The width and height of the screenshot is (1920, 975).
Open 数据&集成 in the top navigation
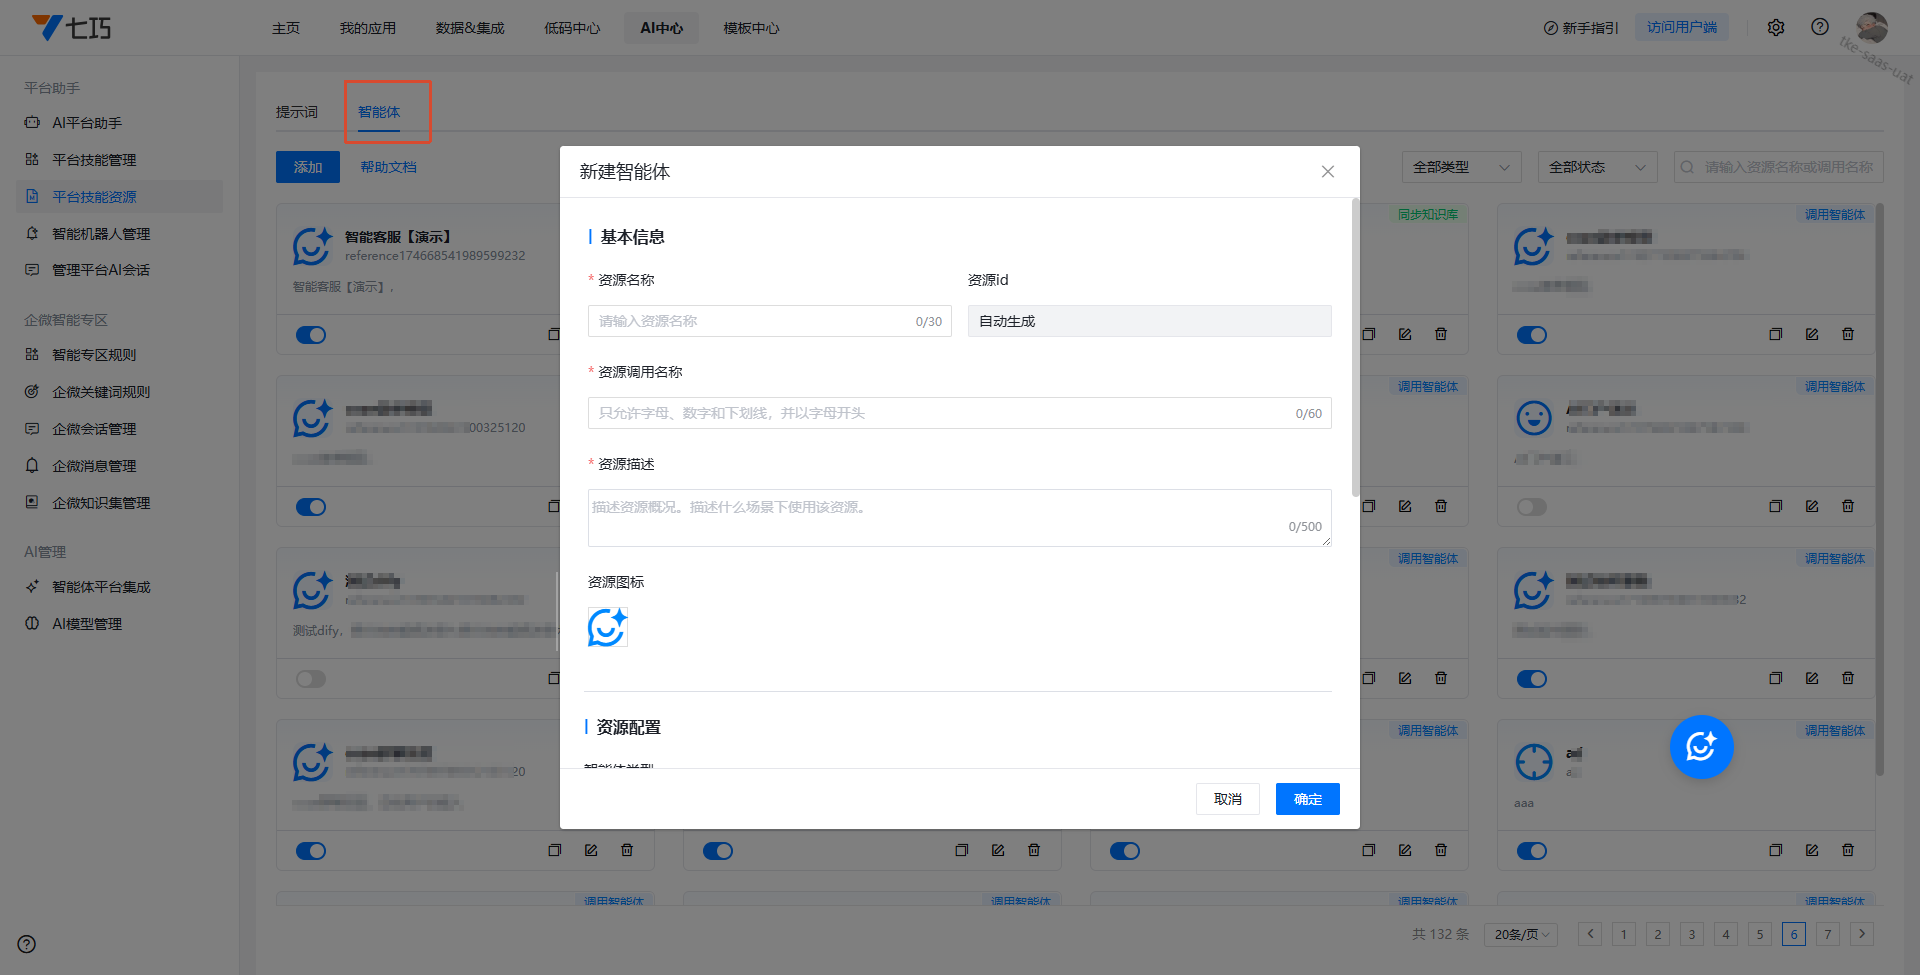coord(470,28)
